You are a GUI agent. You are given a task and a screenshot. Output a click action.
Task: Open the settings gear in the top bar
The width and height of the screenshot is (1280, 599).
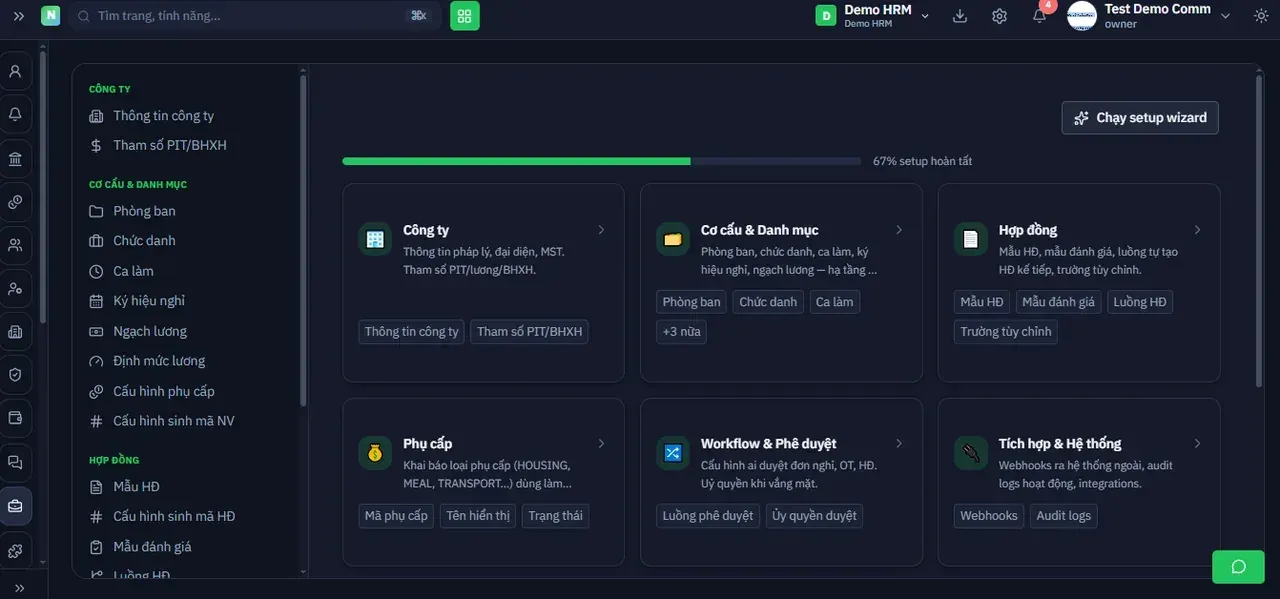click(999, 16)
